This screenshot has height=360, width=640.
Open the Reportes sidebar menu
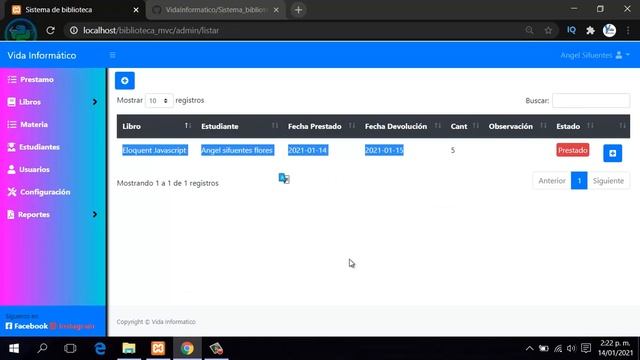(33, 214)
